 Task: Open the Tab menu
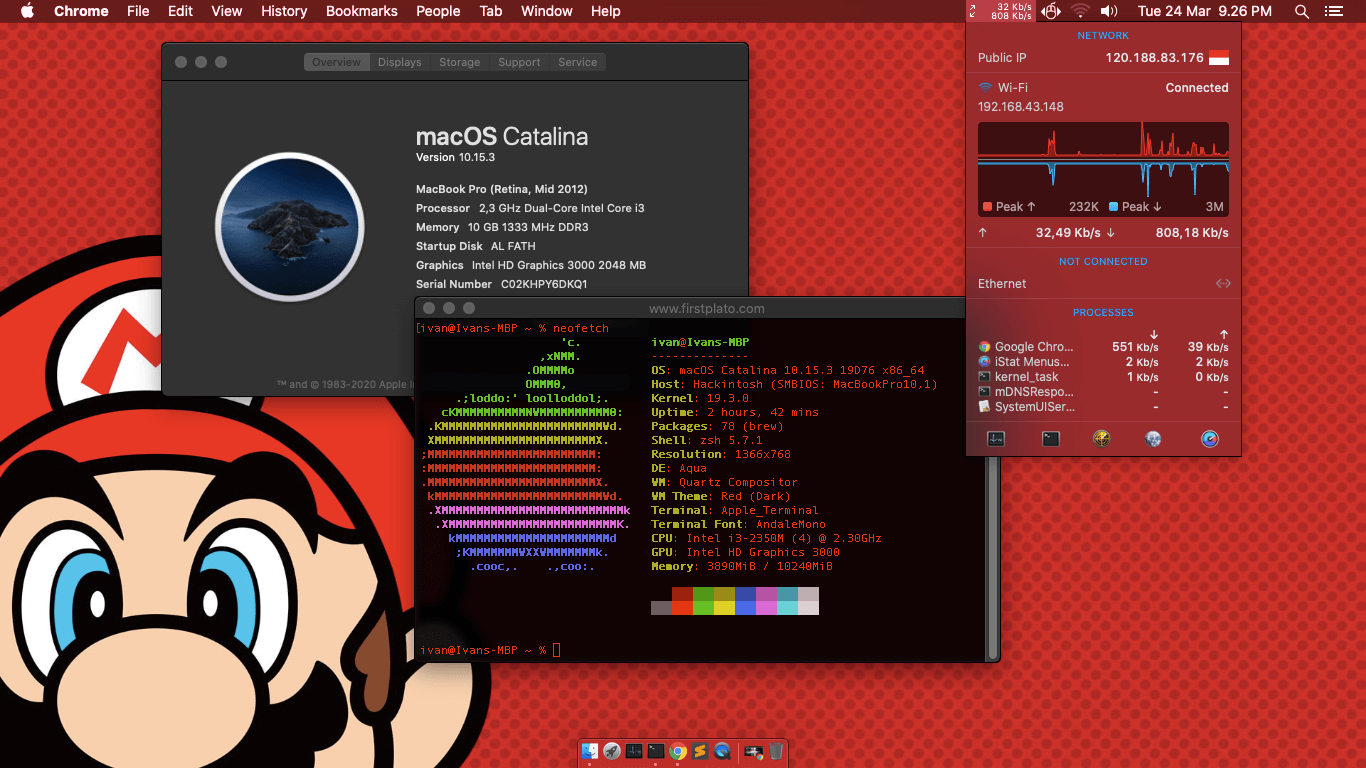pos(491,11)
